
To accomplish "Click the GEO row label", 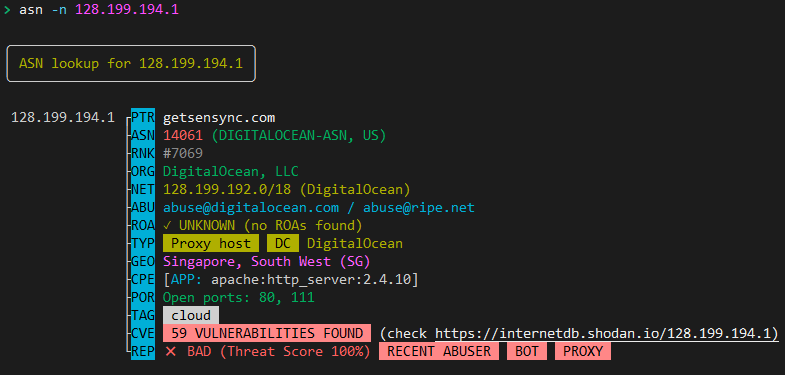I will point(143,261).
